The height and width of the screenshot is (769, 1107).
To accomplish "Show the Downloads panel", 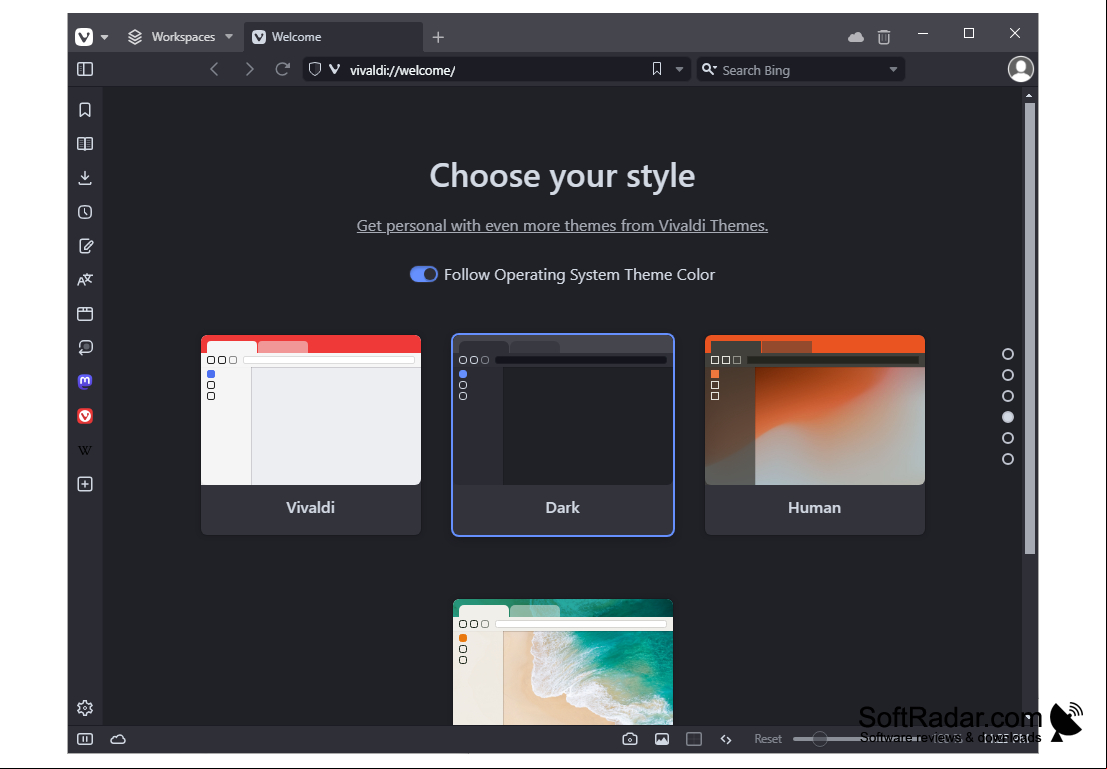I will pyautogui.click(x=85, y=178).
